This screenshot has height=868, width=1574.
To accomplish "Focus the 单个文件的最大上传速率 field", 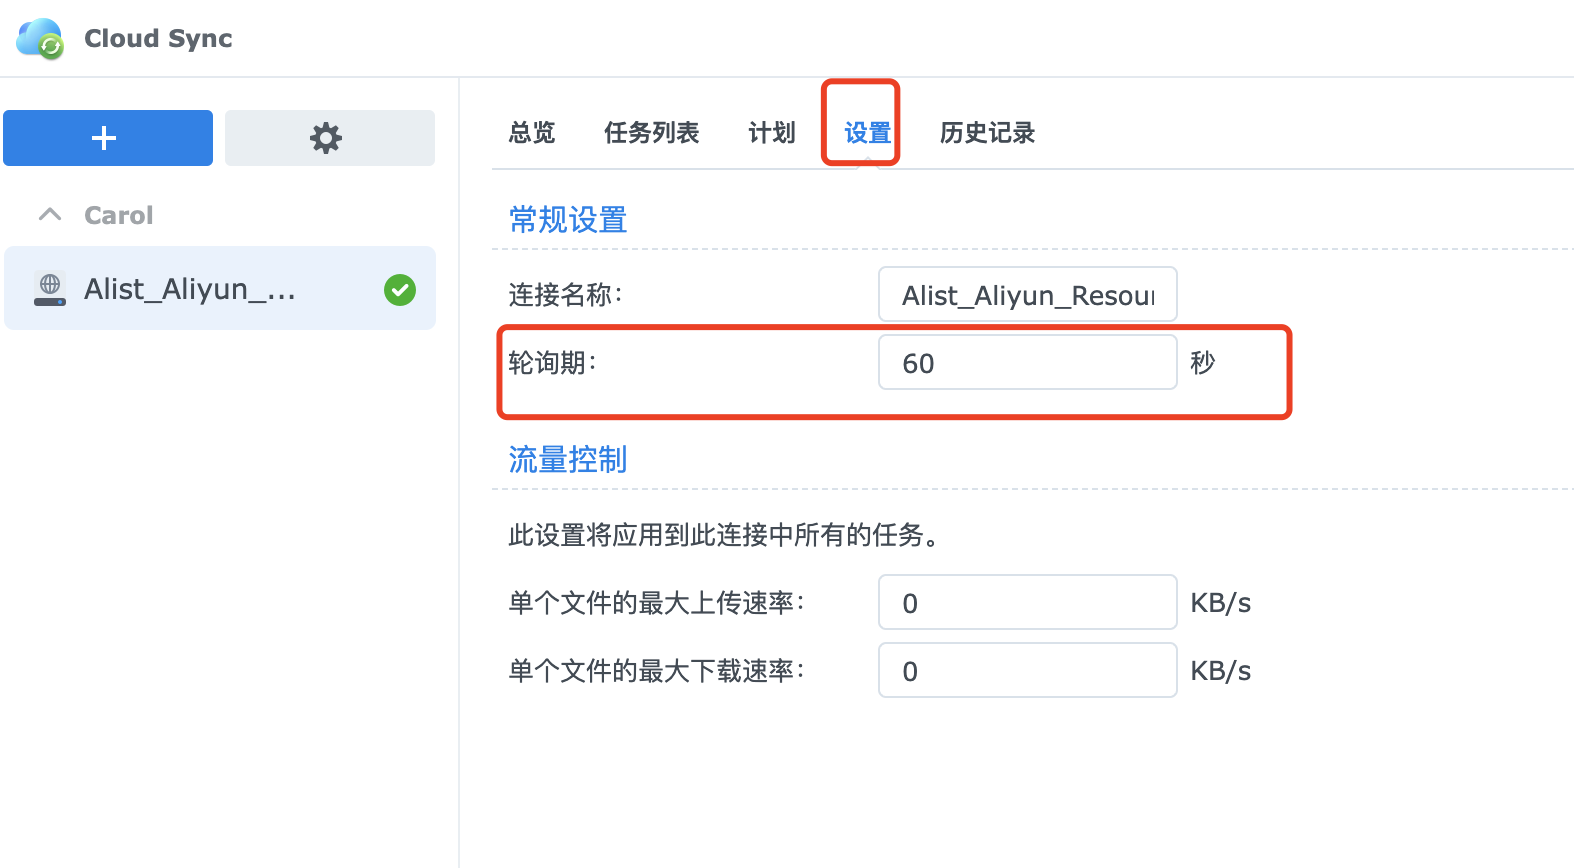I will click(1027, 603).
